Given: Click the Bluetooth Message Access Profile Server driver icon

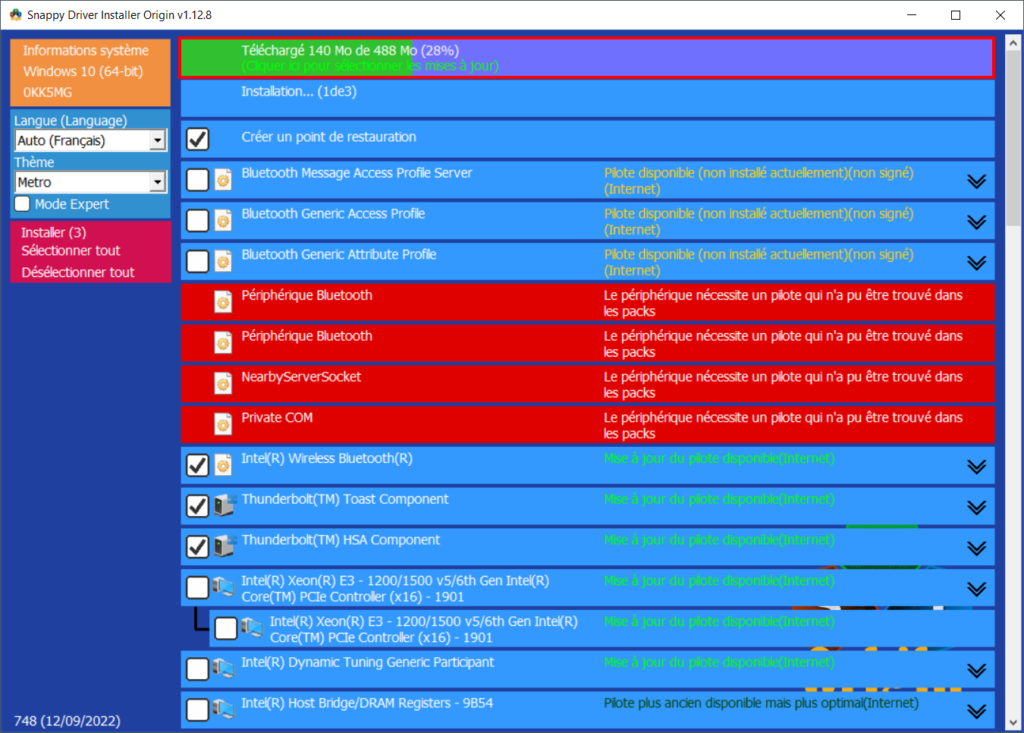Looking at the screenshot, I should pos(223,180).
